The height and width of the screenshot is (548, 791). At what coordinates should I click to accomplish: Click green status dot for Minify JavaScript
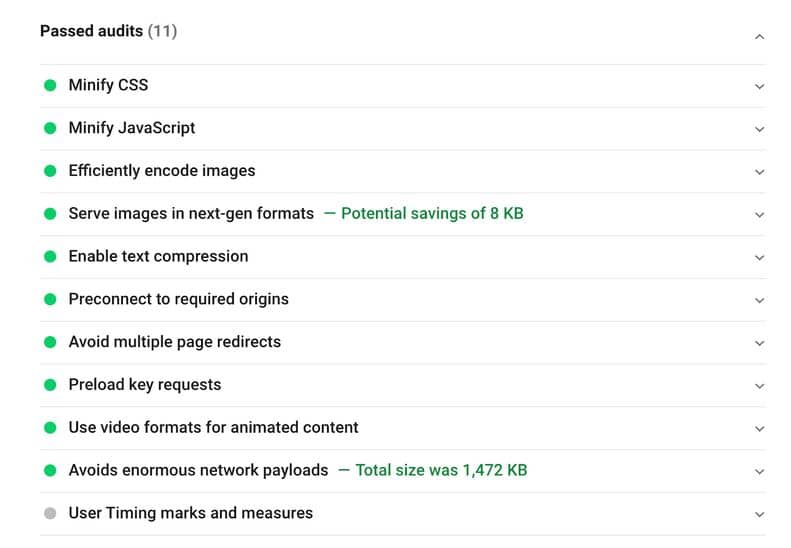[x=50, y=128]
